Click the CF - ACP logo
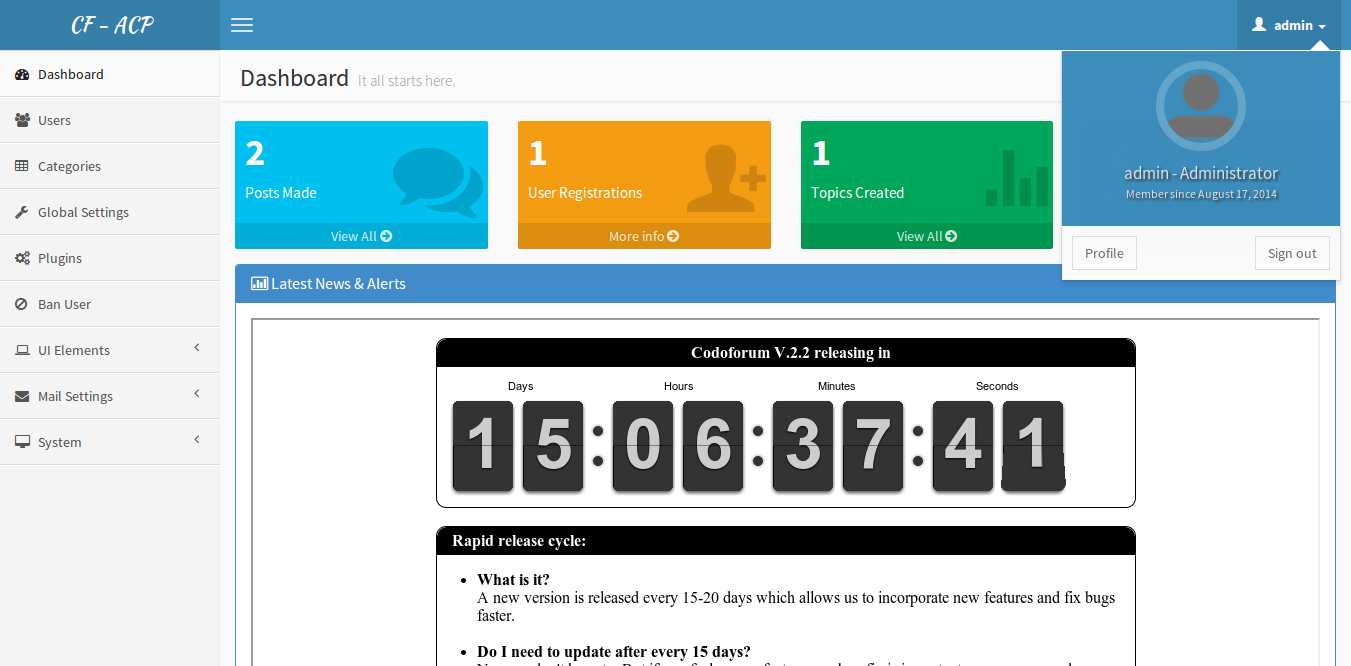Viewport: 1351px width, 666px height. pyautogui.click(x=112, y=25)
